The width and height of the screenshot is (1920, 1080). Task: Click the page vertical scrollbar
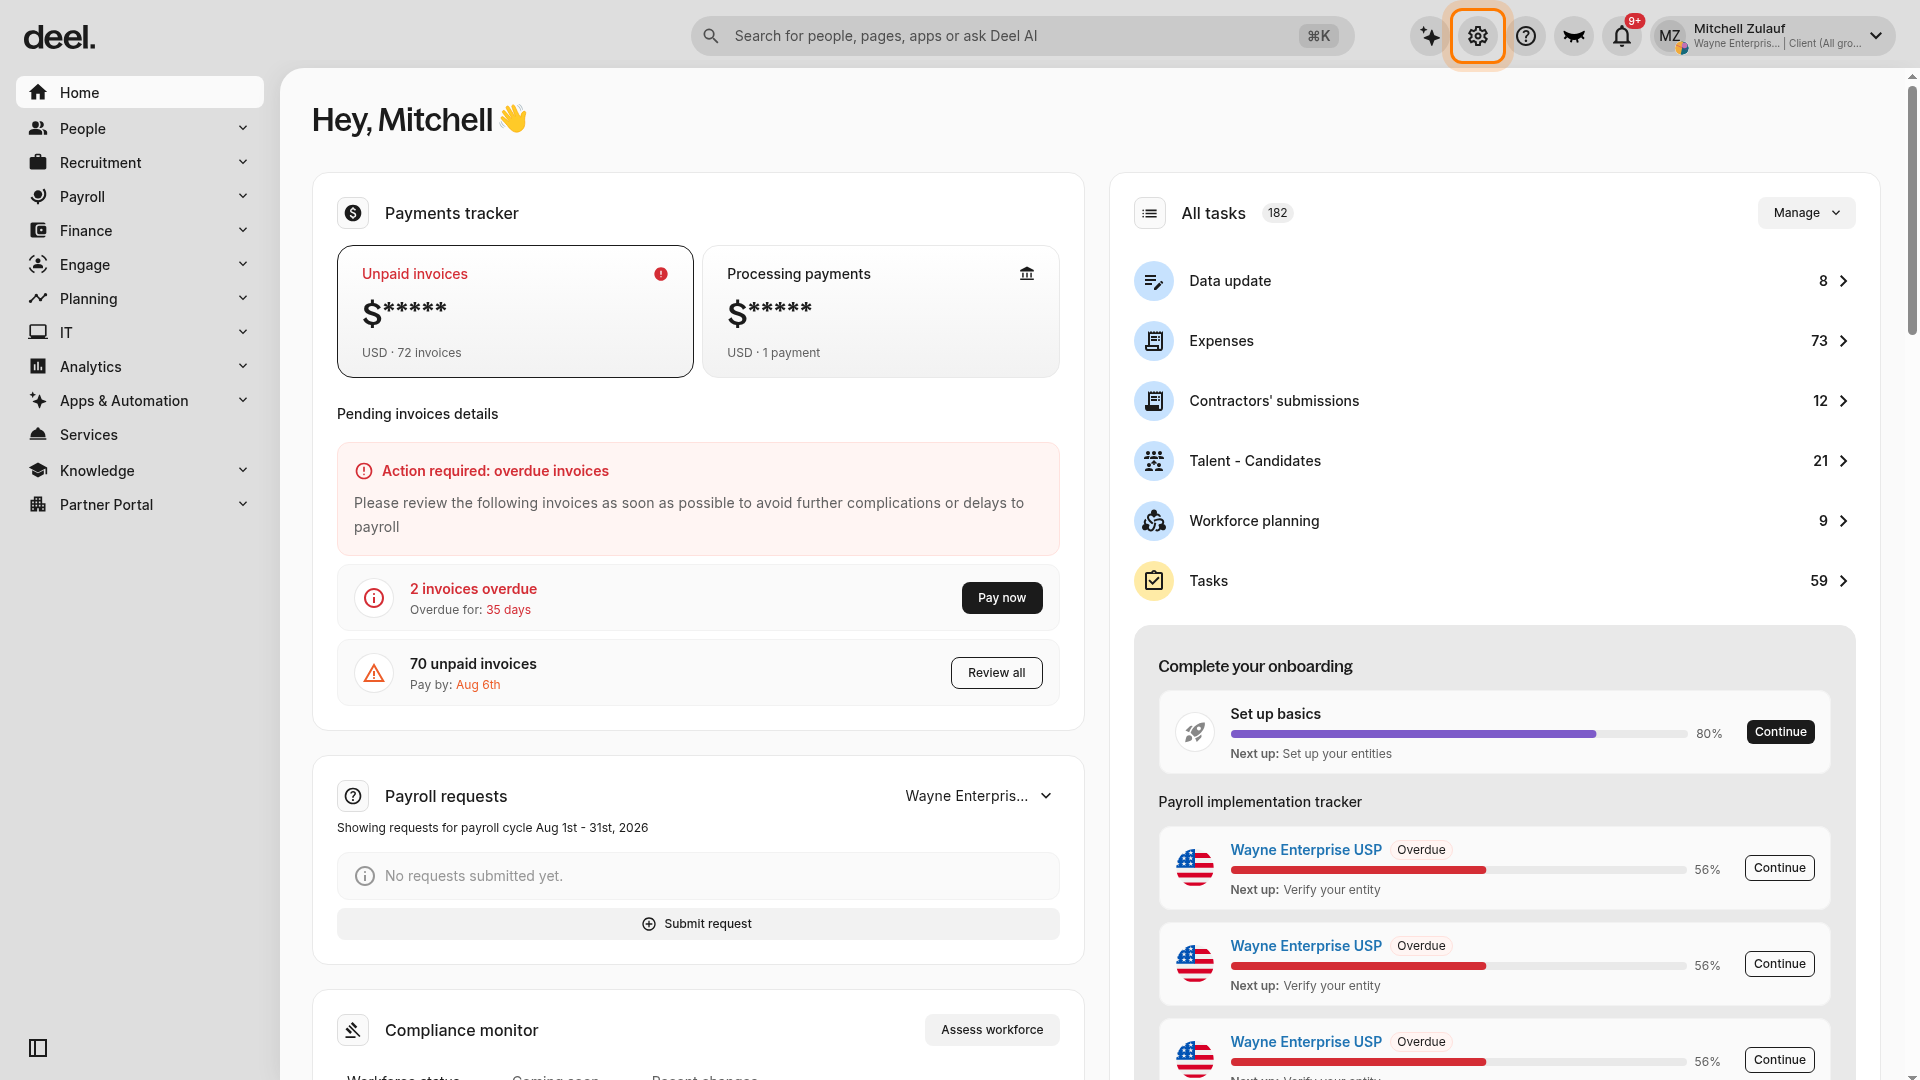1912,210
